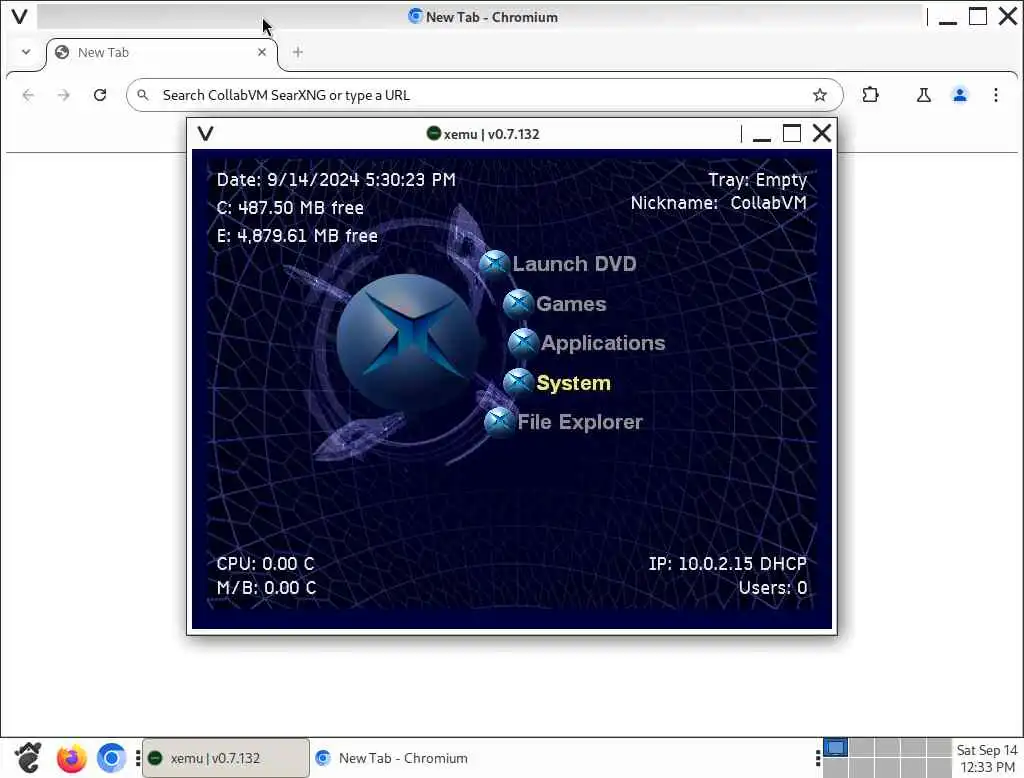Close the Chromium window
Viewport: 1024px width, 778px height.
click(1008, 16)
